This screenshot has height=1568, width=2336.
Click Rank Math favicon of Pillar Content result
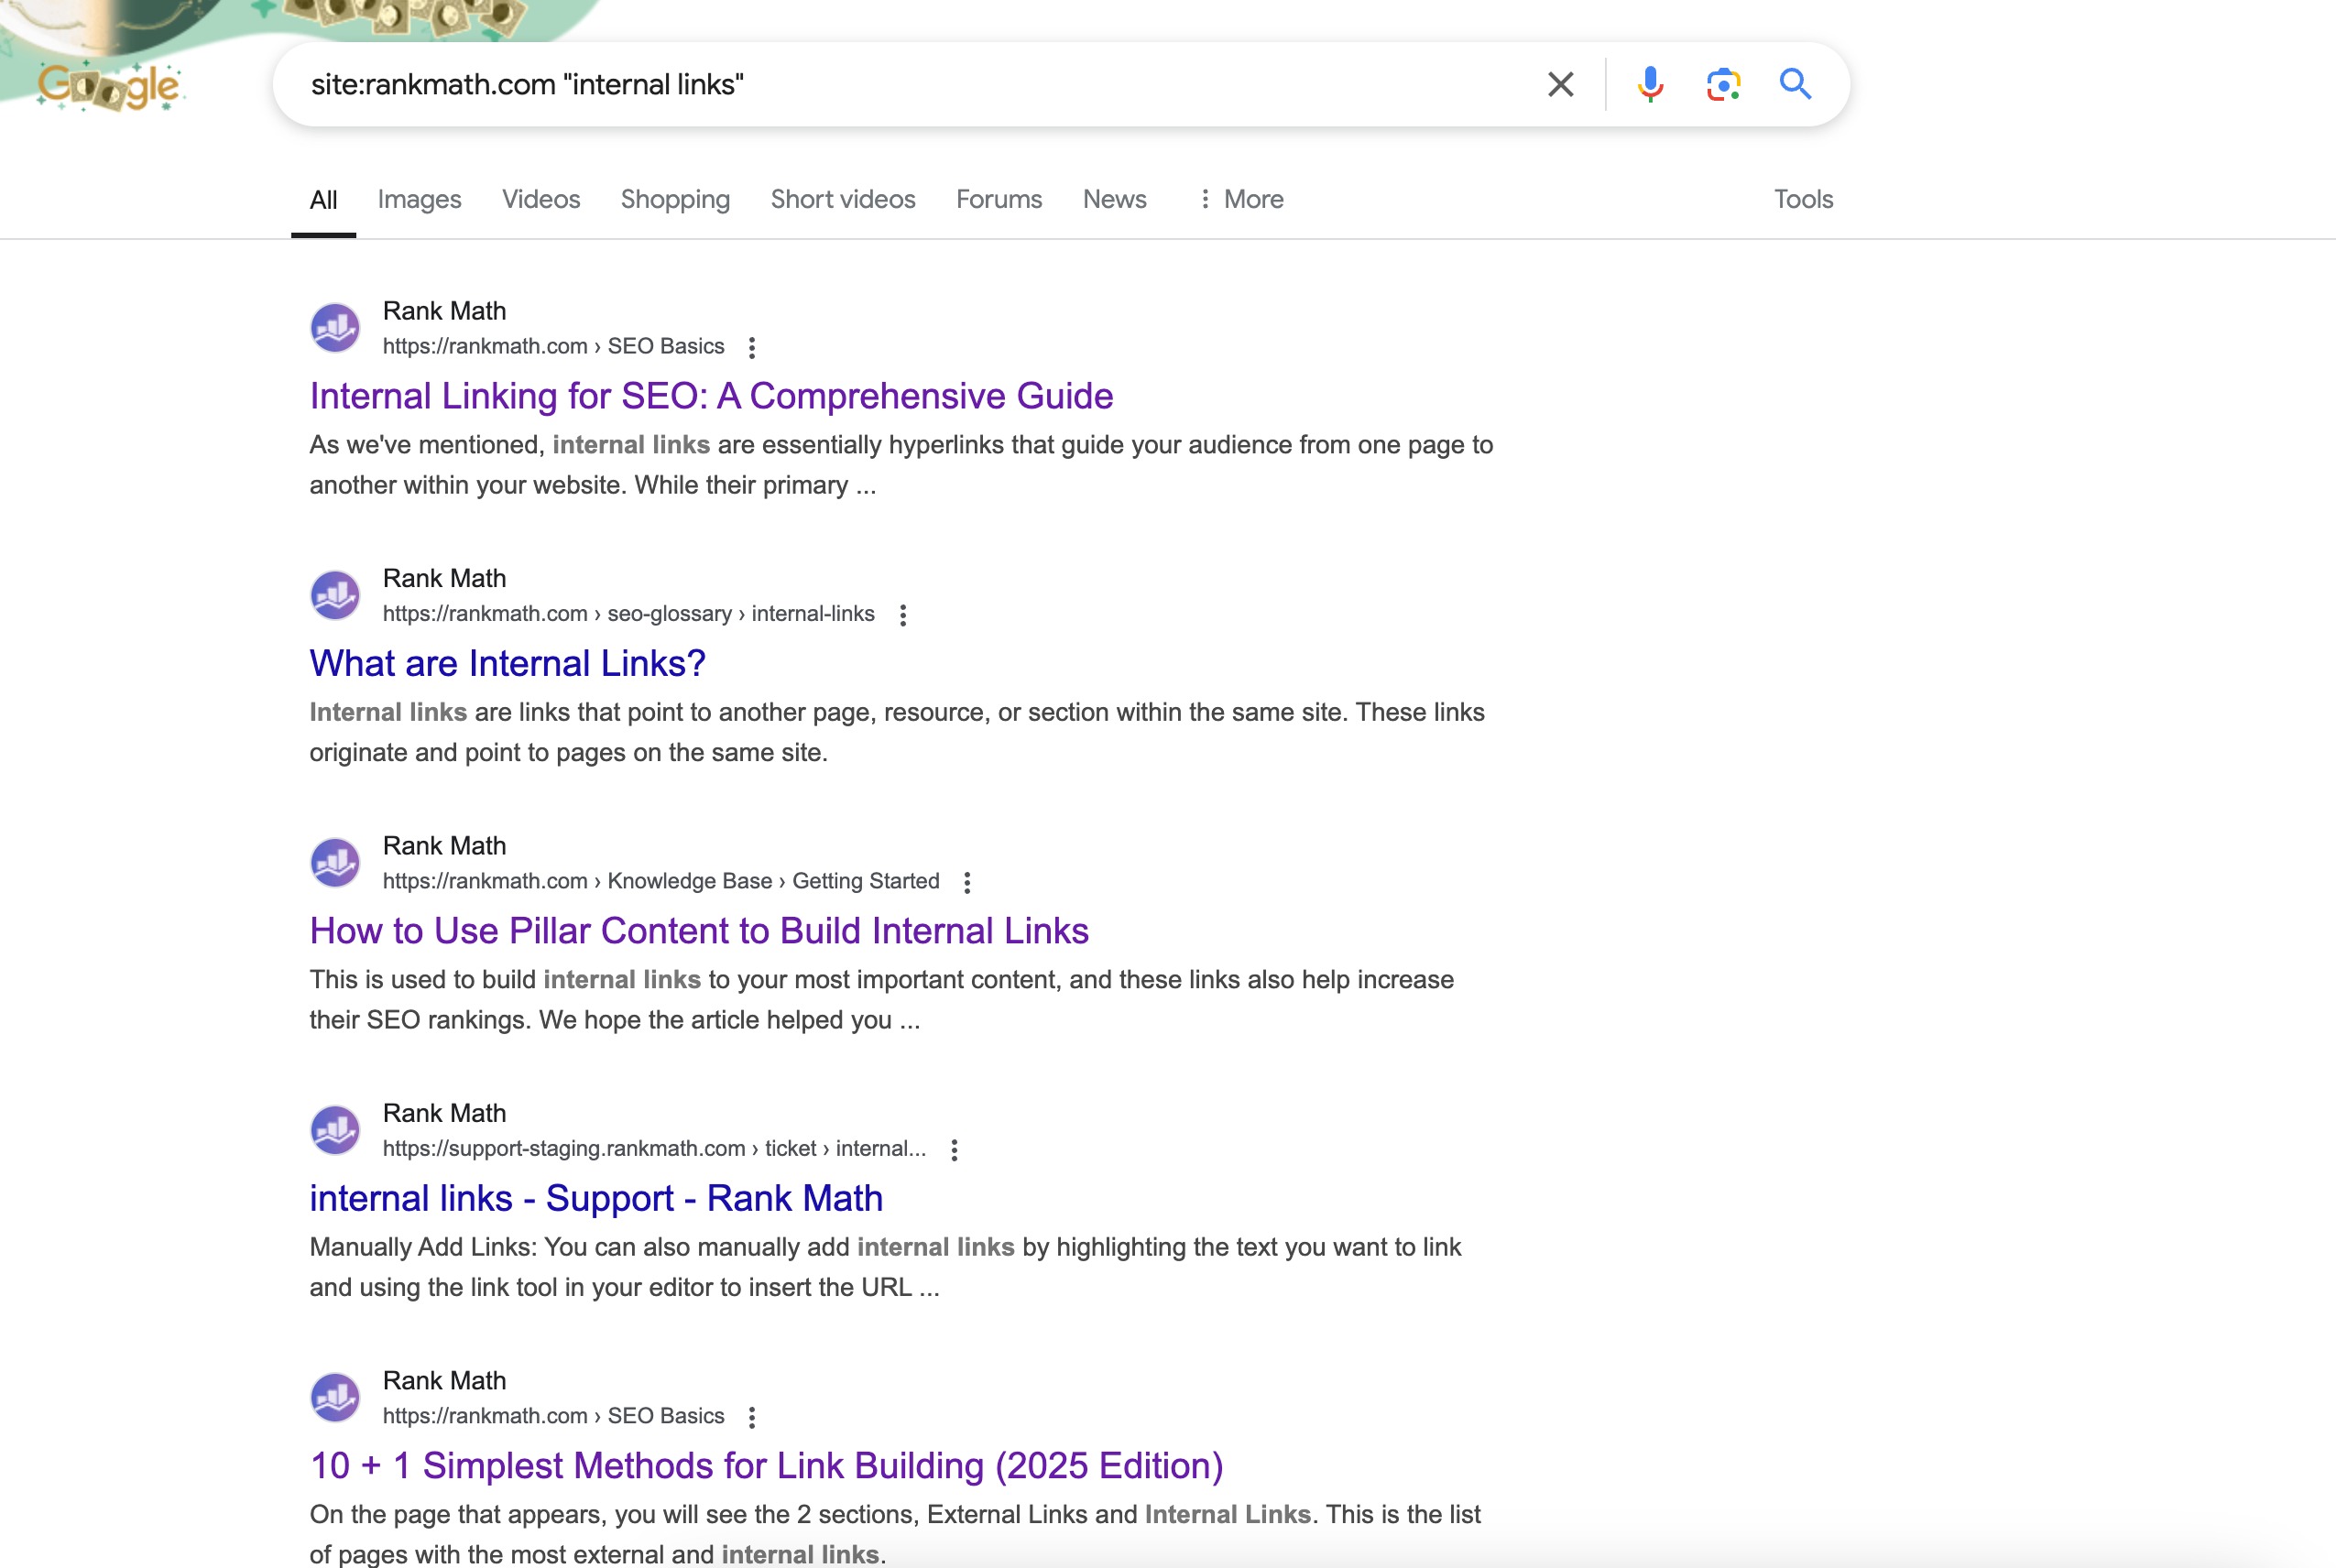pos(335,863)
